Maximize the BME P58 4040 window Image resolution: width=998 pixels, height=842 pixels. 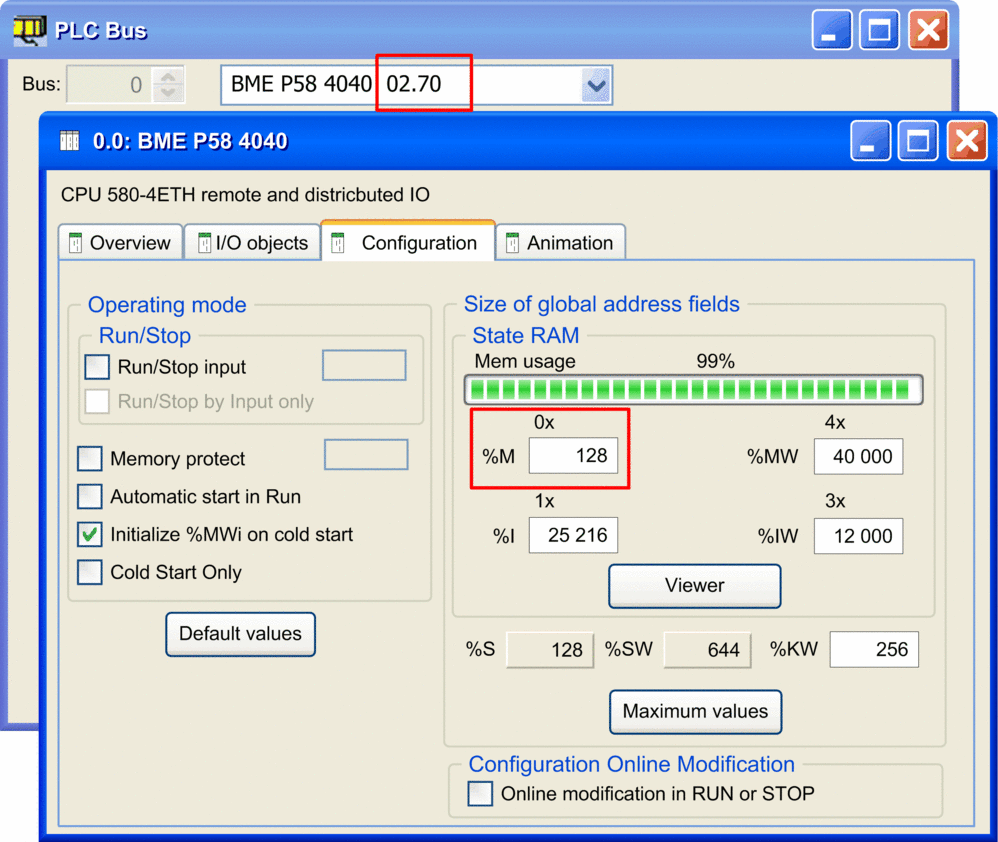click(917, 141)
